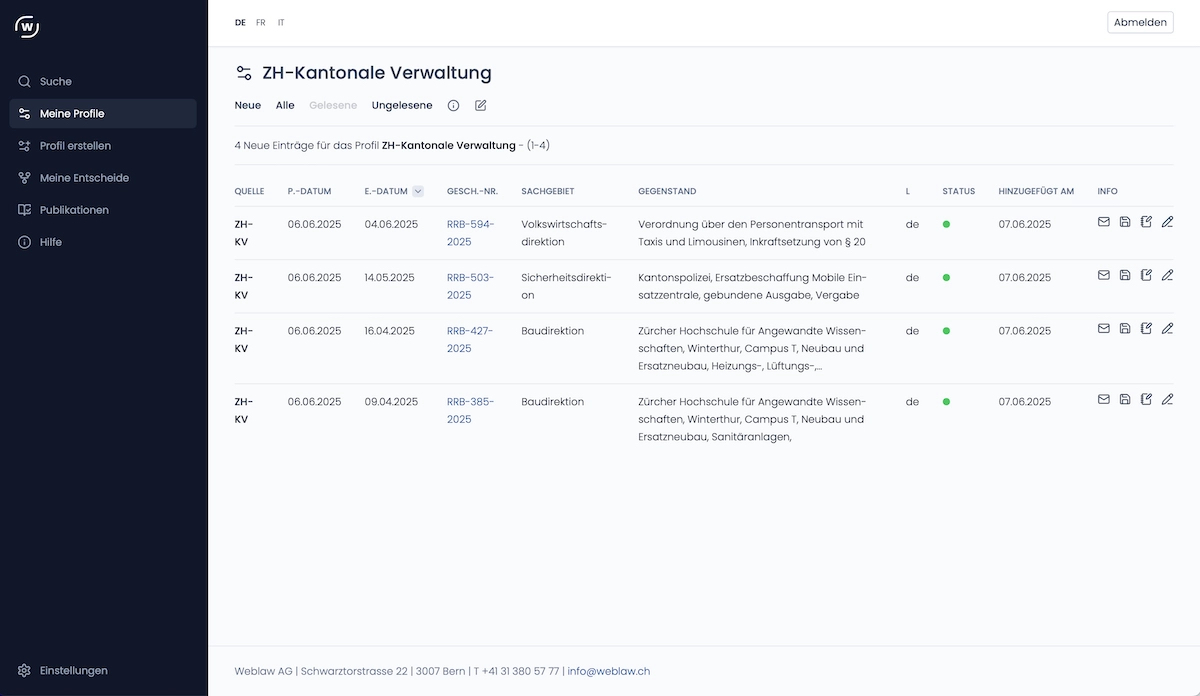Switch to the Ungelesene filter tab
1200x696 pixels.
pos(402,105)
